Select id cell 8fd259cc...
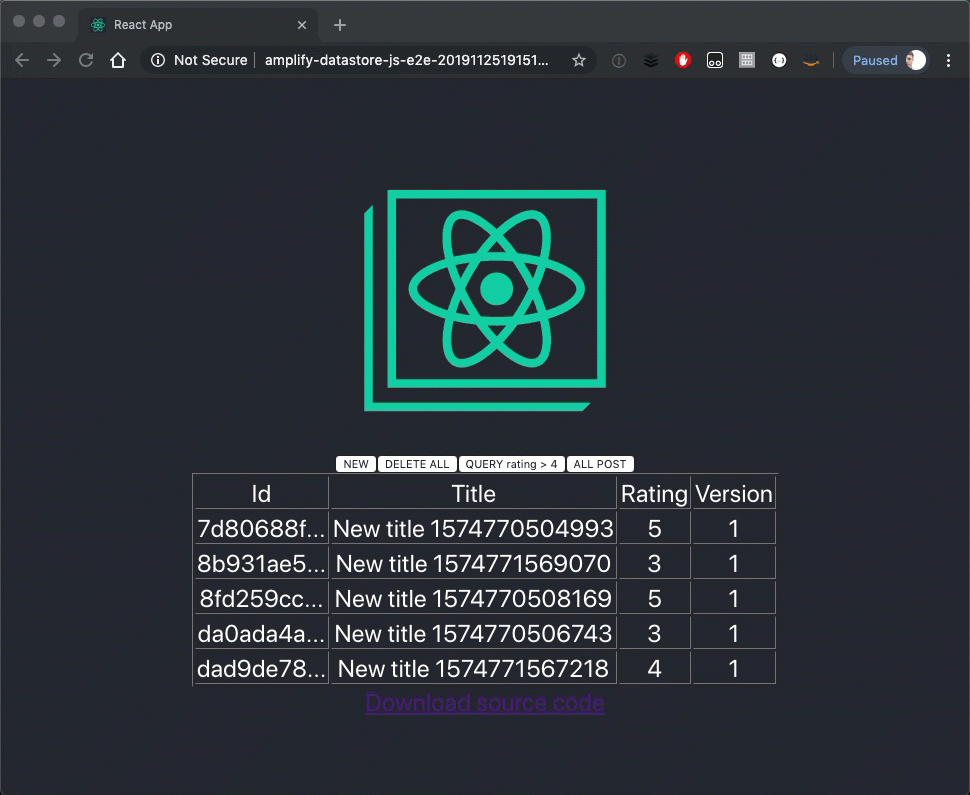This screenshot has width=970, height=795. pyautogui.click(x=261, y=599)
